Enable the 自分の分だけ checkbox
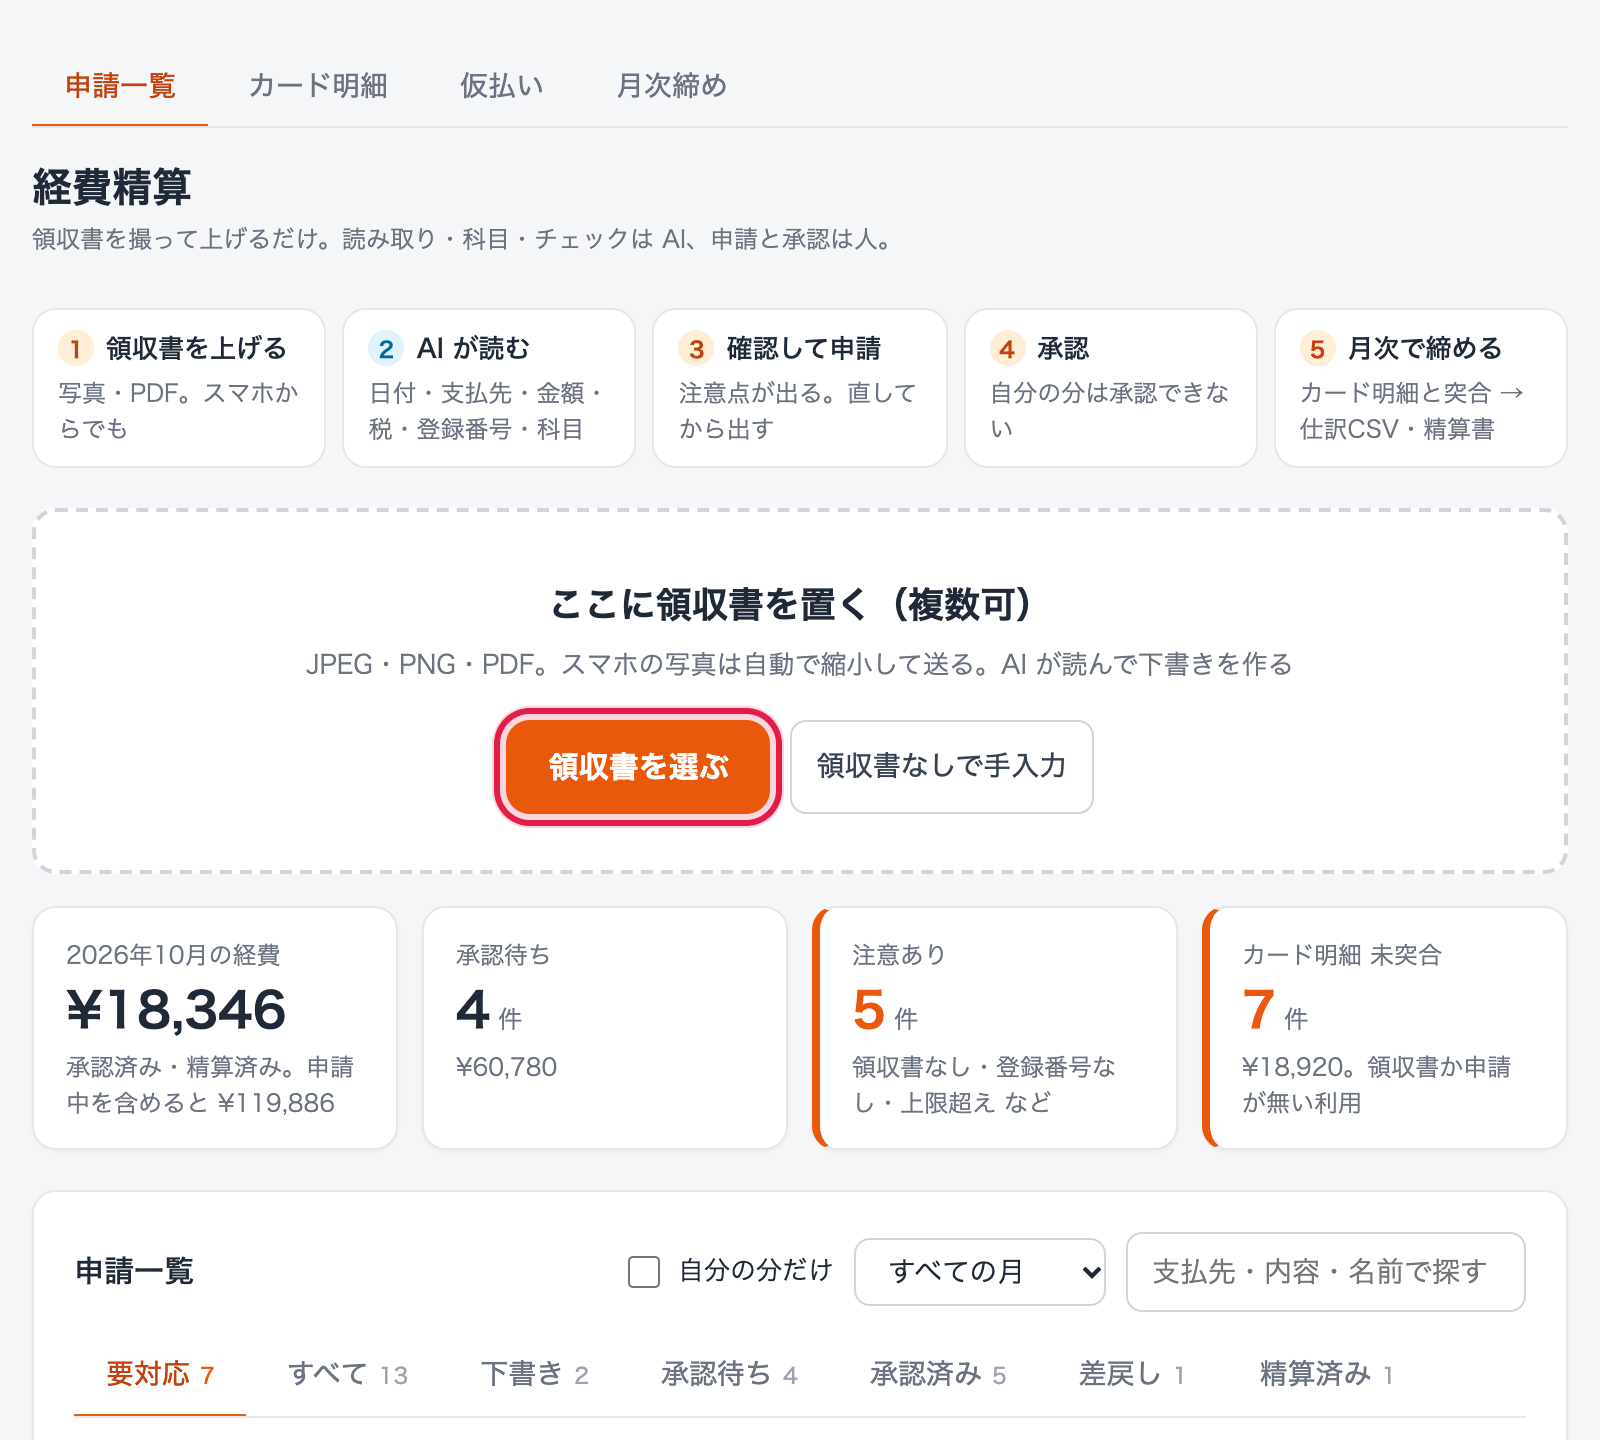This screenshot has height=1440, width=1600. click(644, 1272)
